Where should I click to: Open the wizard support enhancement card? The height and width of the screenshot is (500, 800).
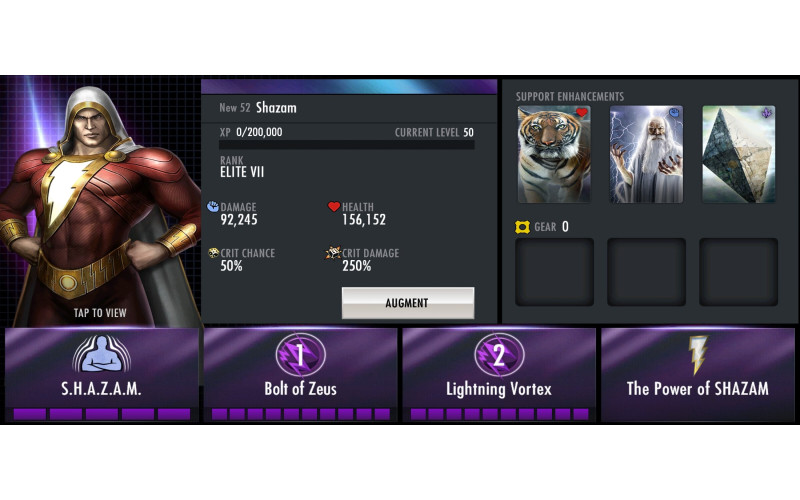(x=646, y=155)
